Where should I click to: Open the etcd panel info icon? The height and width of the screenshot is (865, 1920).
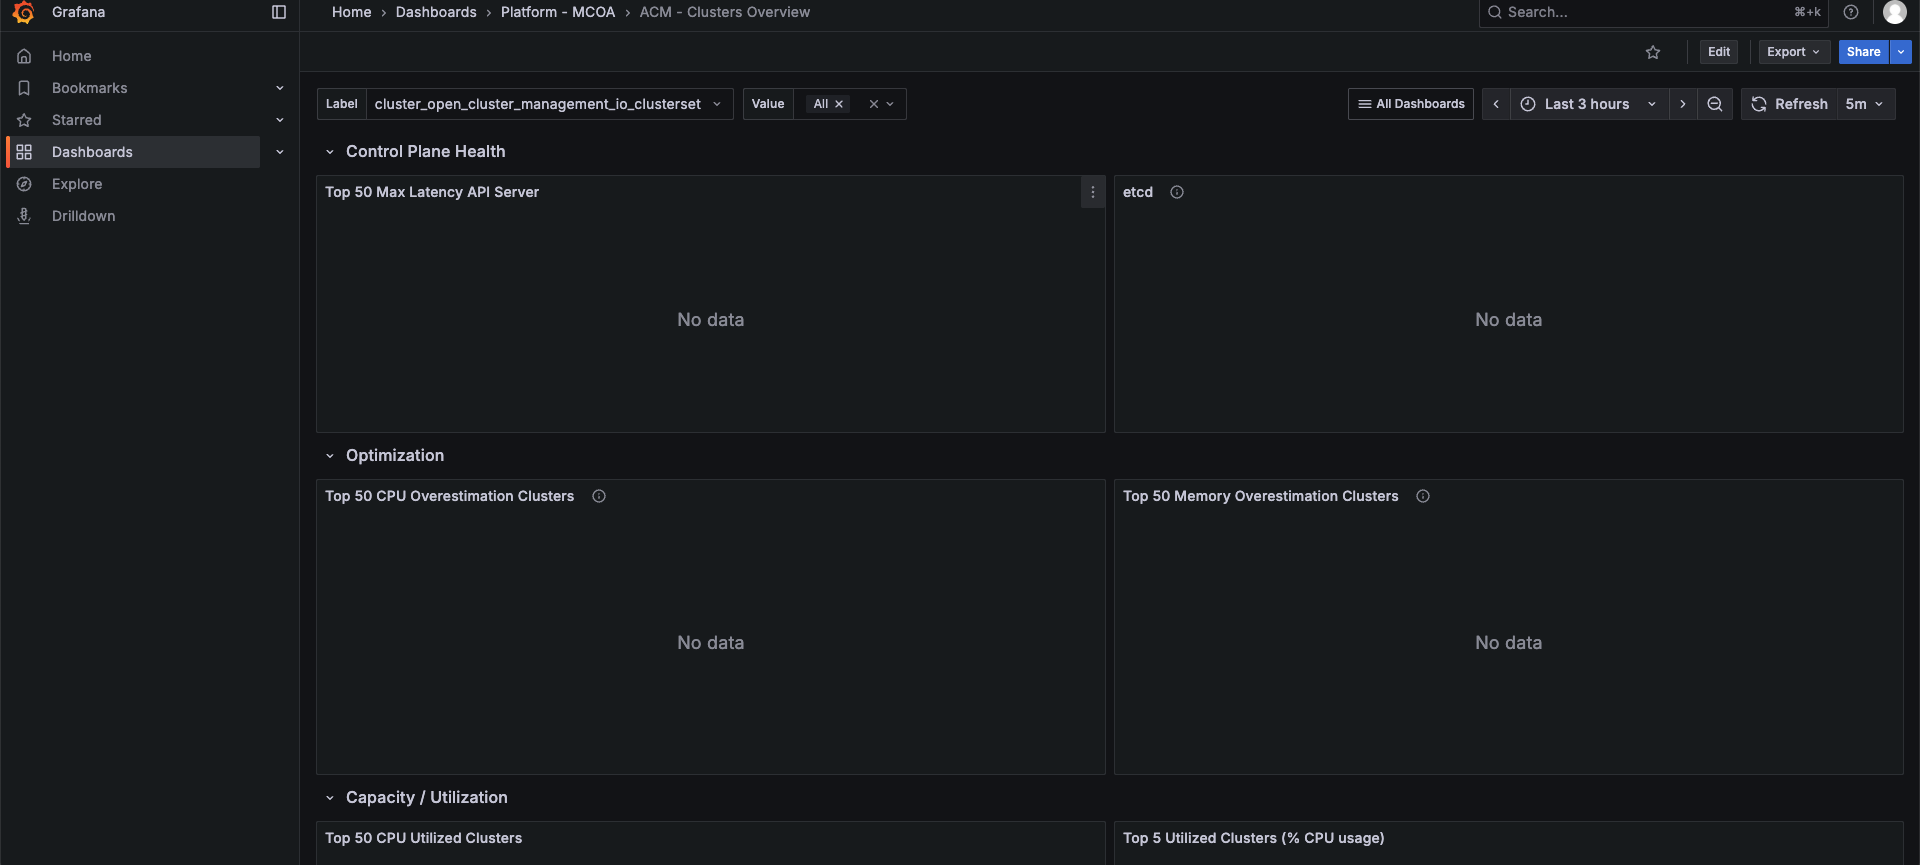1177,192
